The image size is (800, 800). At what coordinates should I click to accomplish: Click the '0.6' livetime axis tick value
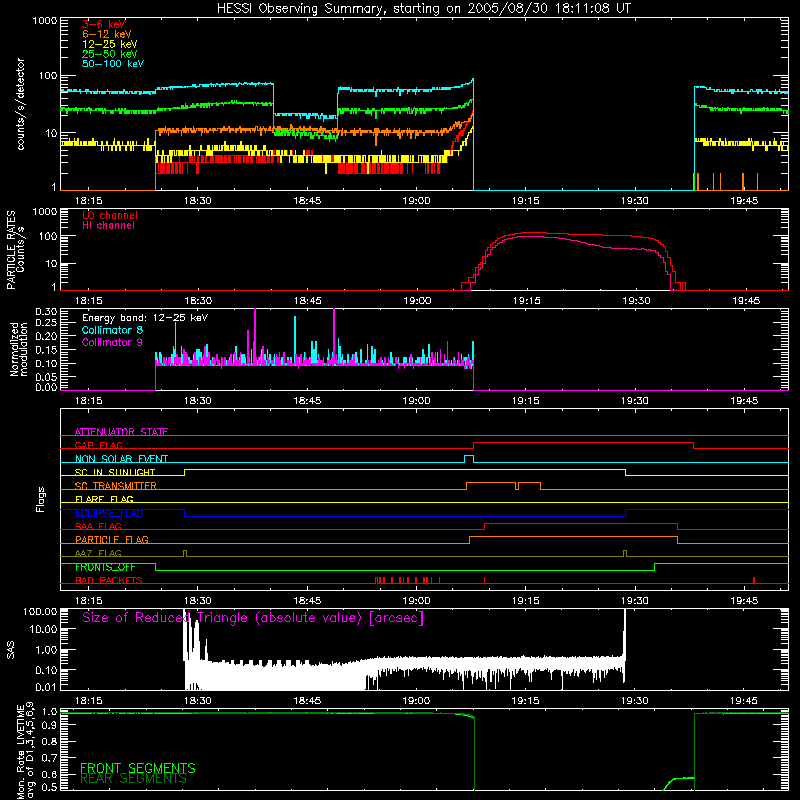click(49, 774)
